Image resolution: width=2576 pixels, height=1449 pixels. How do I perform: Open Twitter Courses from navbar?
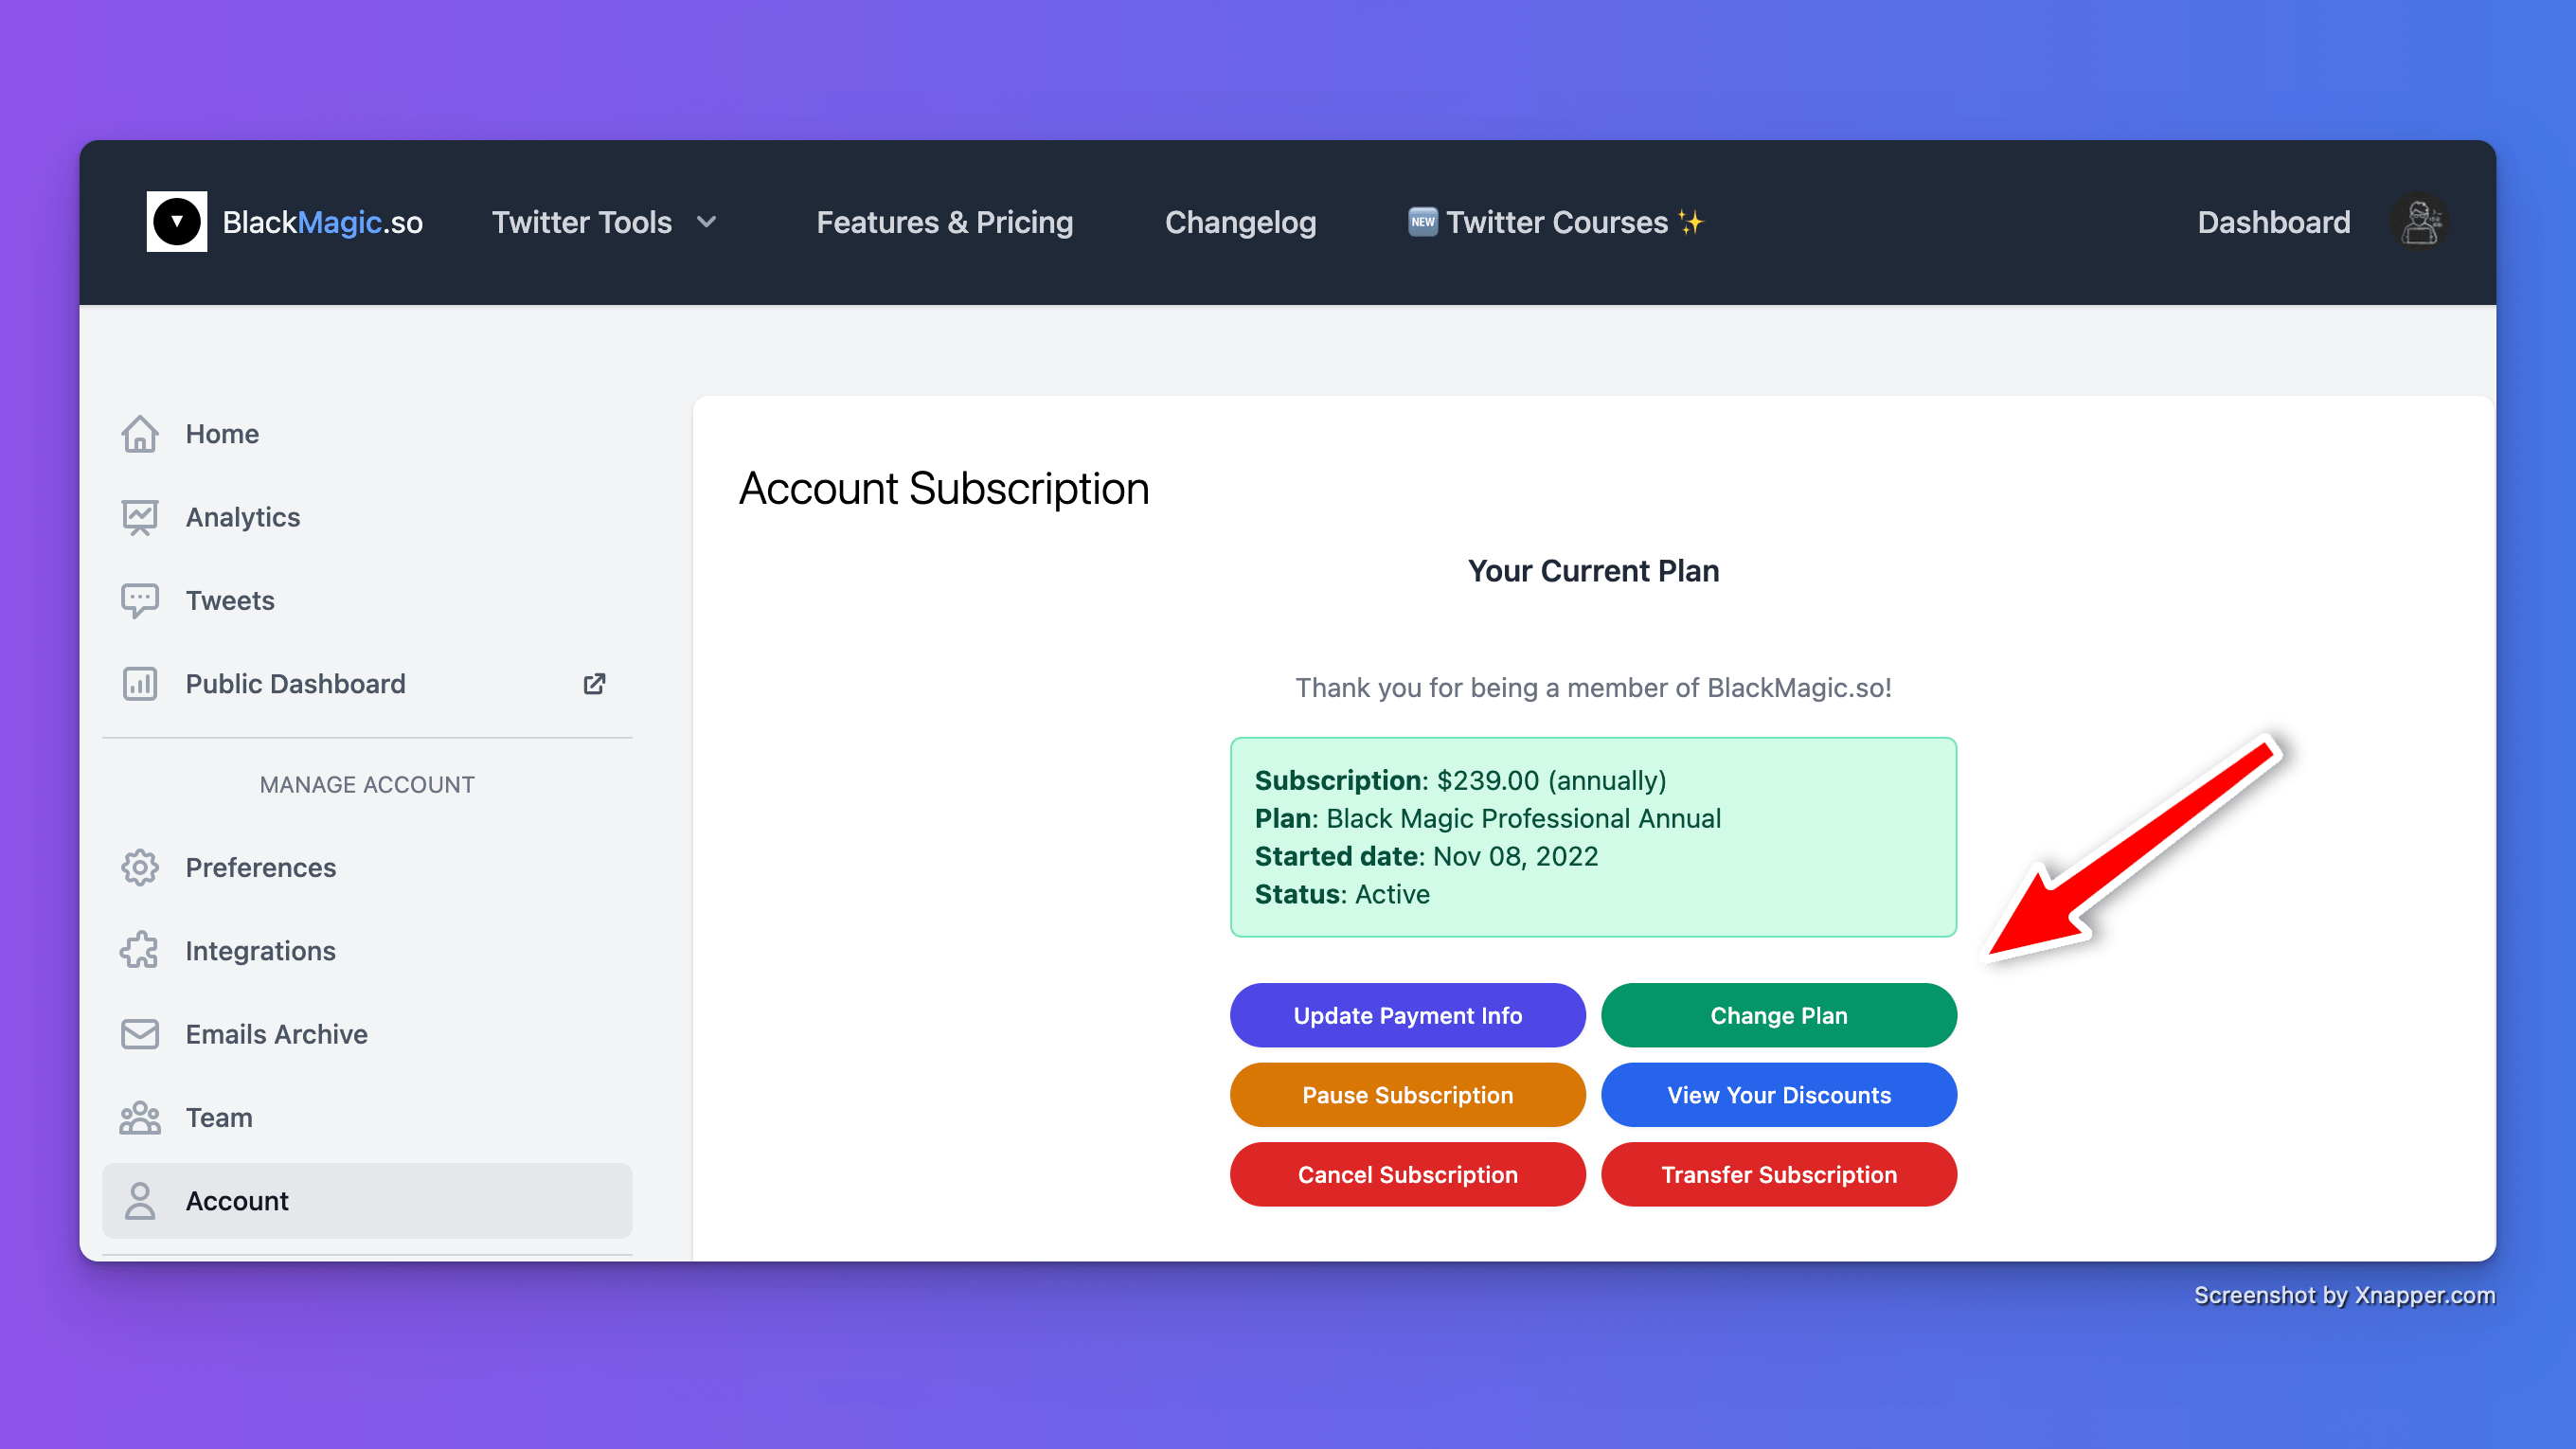(1557, 222)
